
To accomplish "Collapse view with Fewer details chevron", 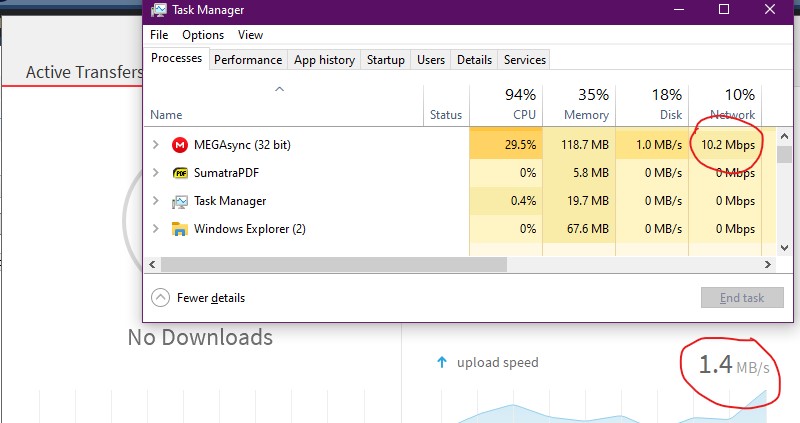I will point(160,297).
